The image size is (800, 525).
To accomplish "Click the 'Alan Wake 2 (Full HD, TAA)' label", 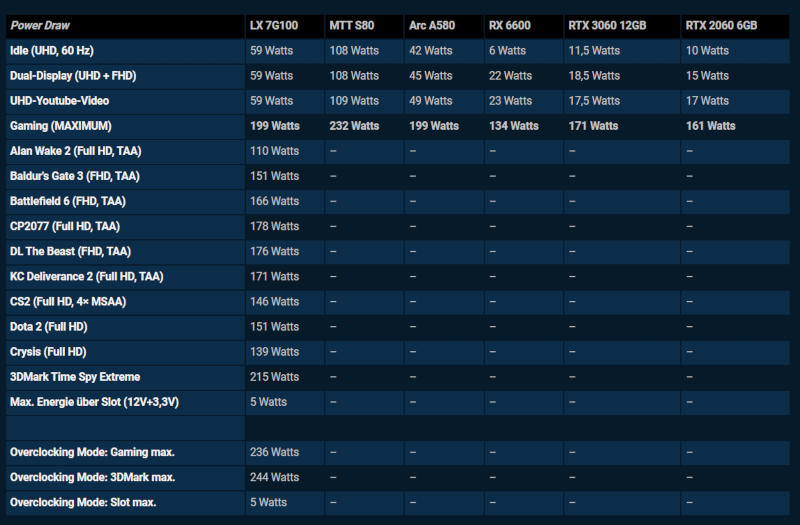I will coord(76,151).
